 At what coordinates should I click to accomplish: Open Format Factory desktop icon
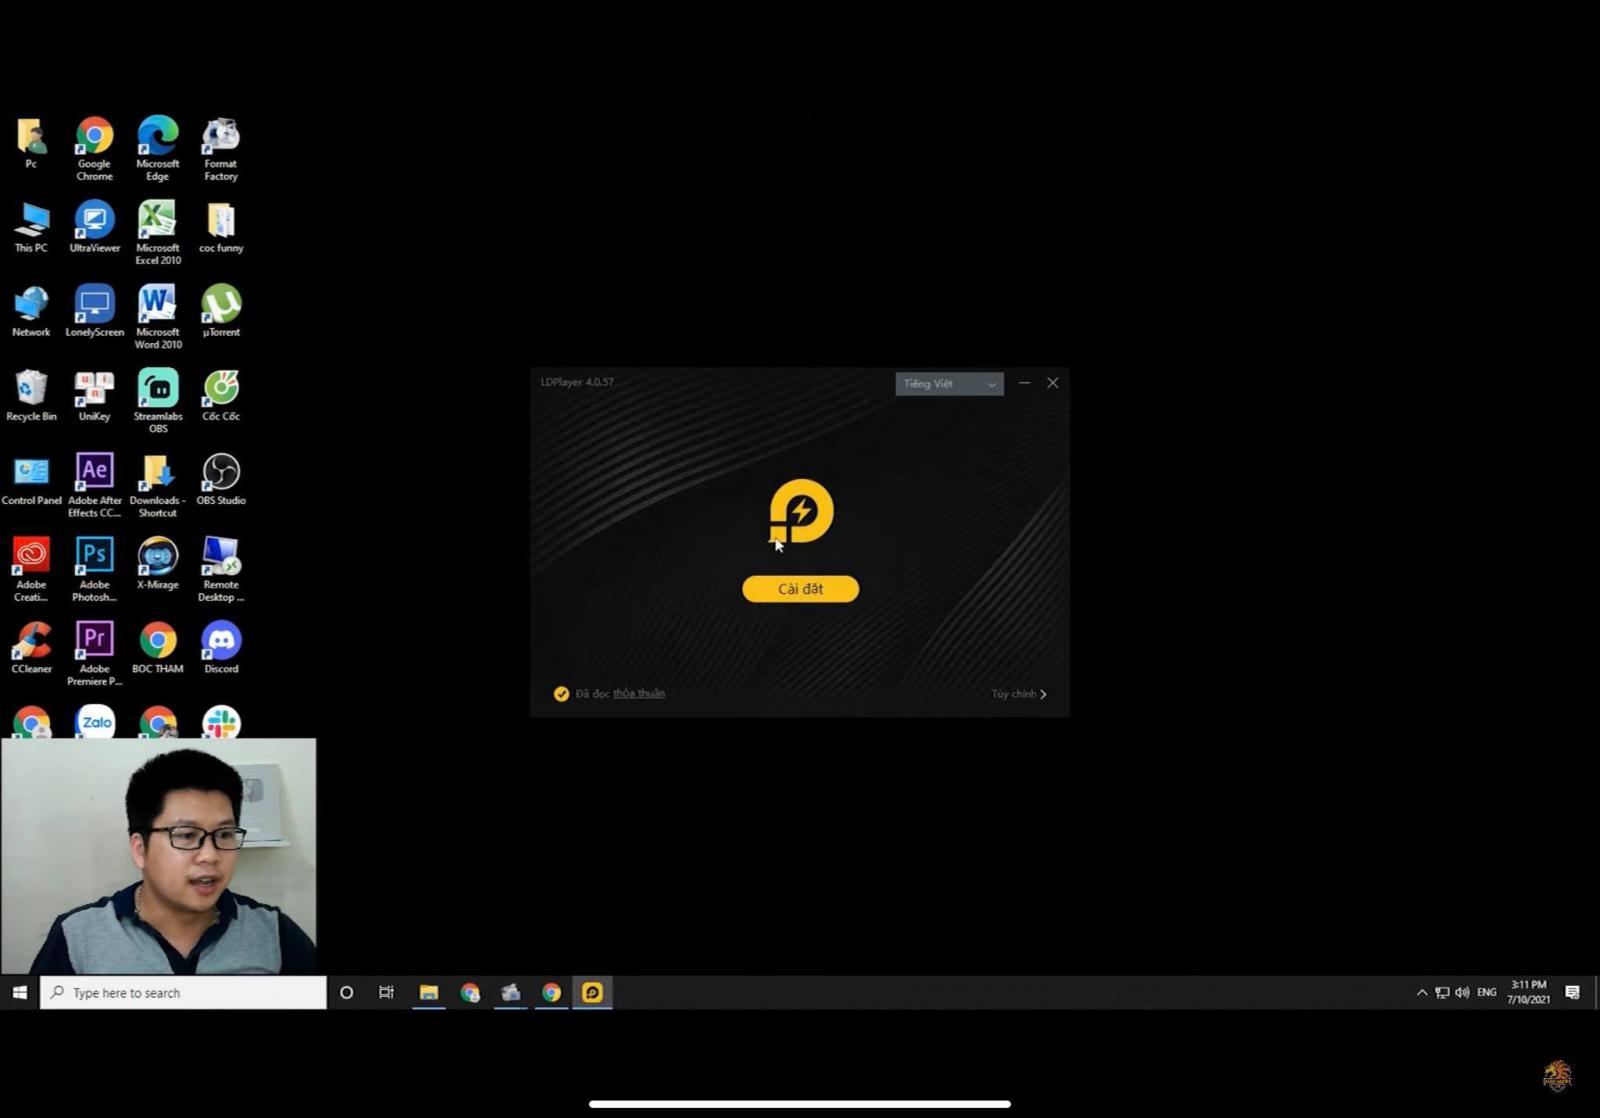221,148
